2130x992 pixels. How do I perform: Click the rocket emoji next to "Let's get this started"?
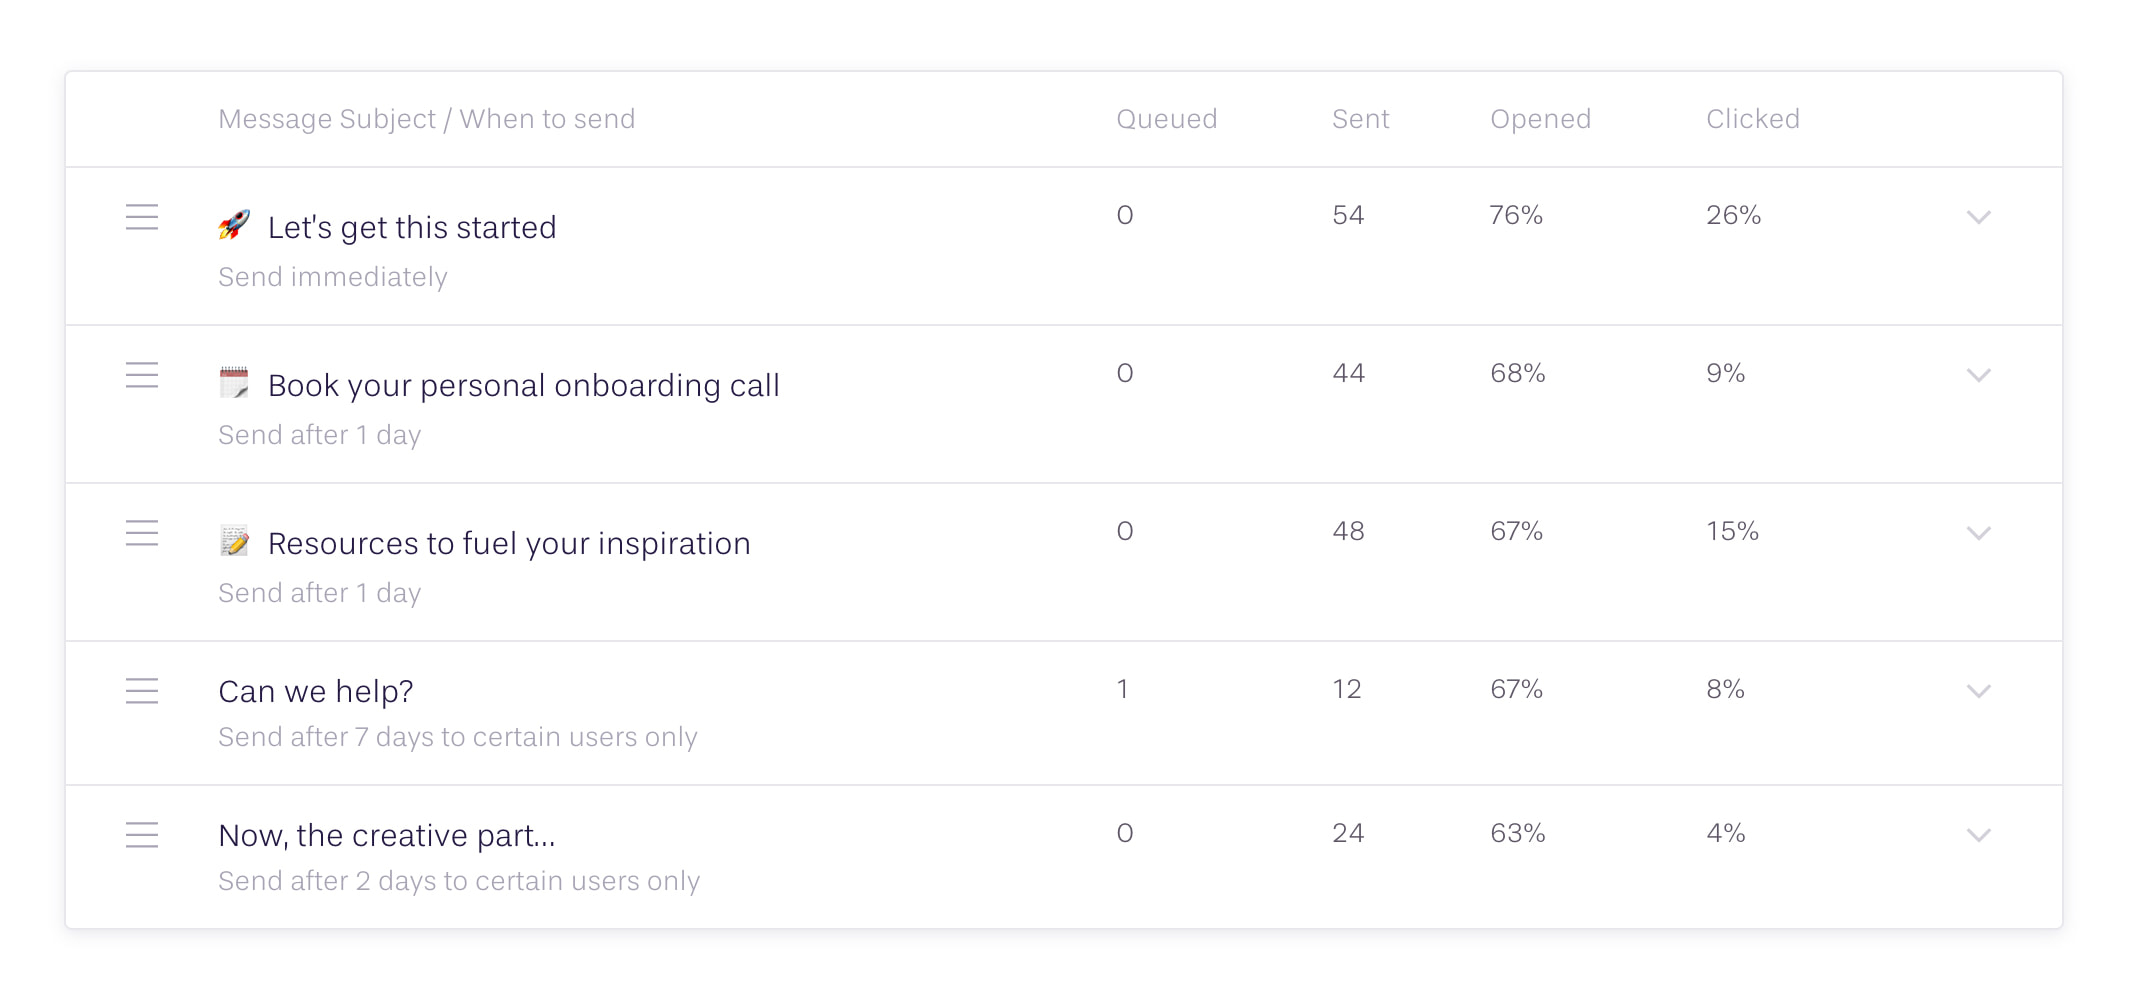233,226
